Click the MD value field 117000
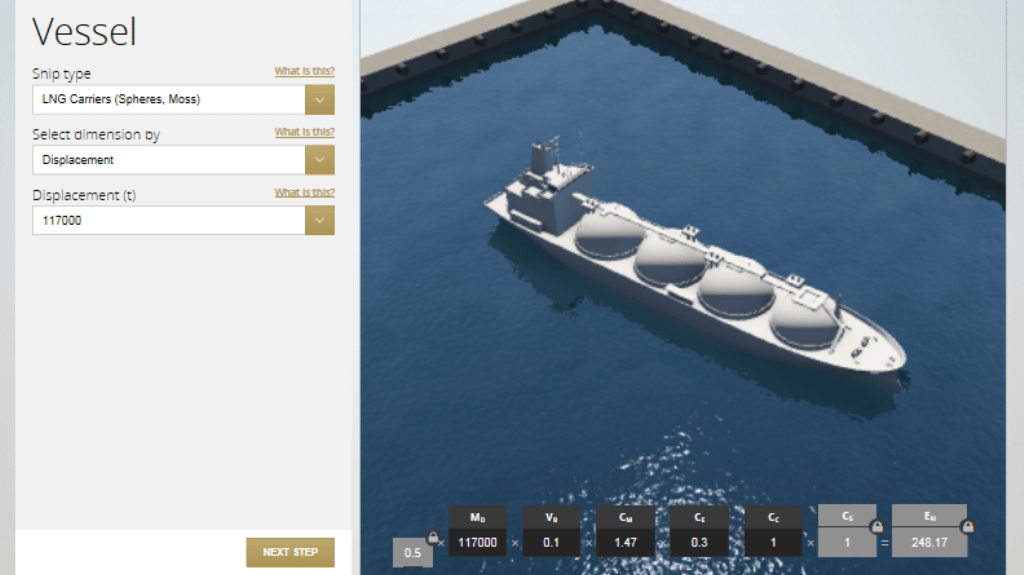Viewport: 1024px width, 575px height. point(477,543)
